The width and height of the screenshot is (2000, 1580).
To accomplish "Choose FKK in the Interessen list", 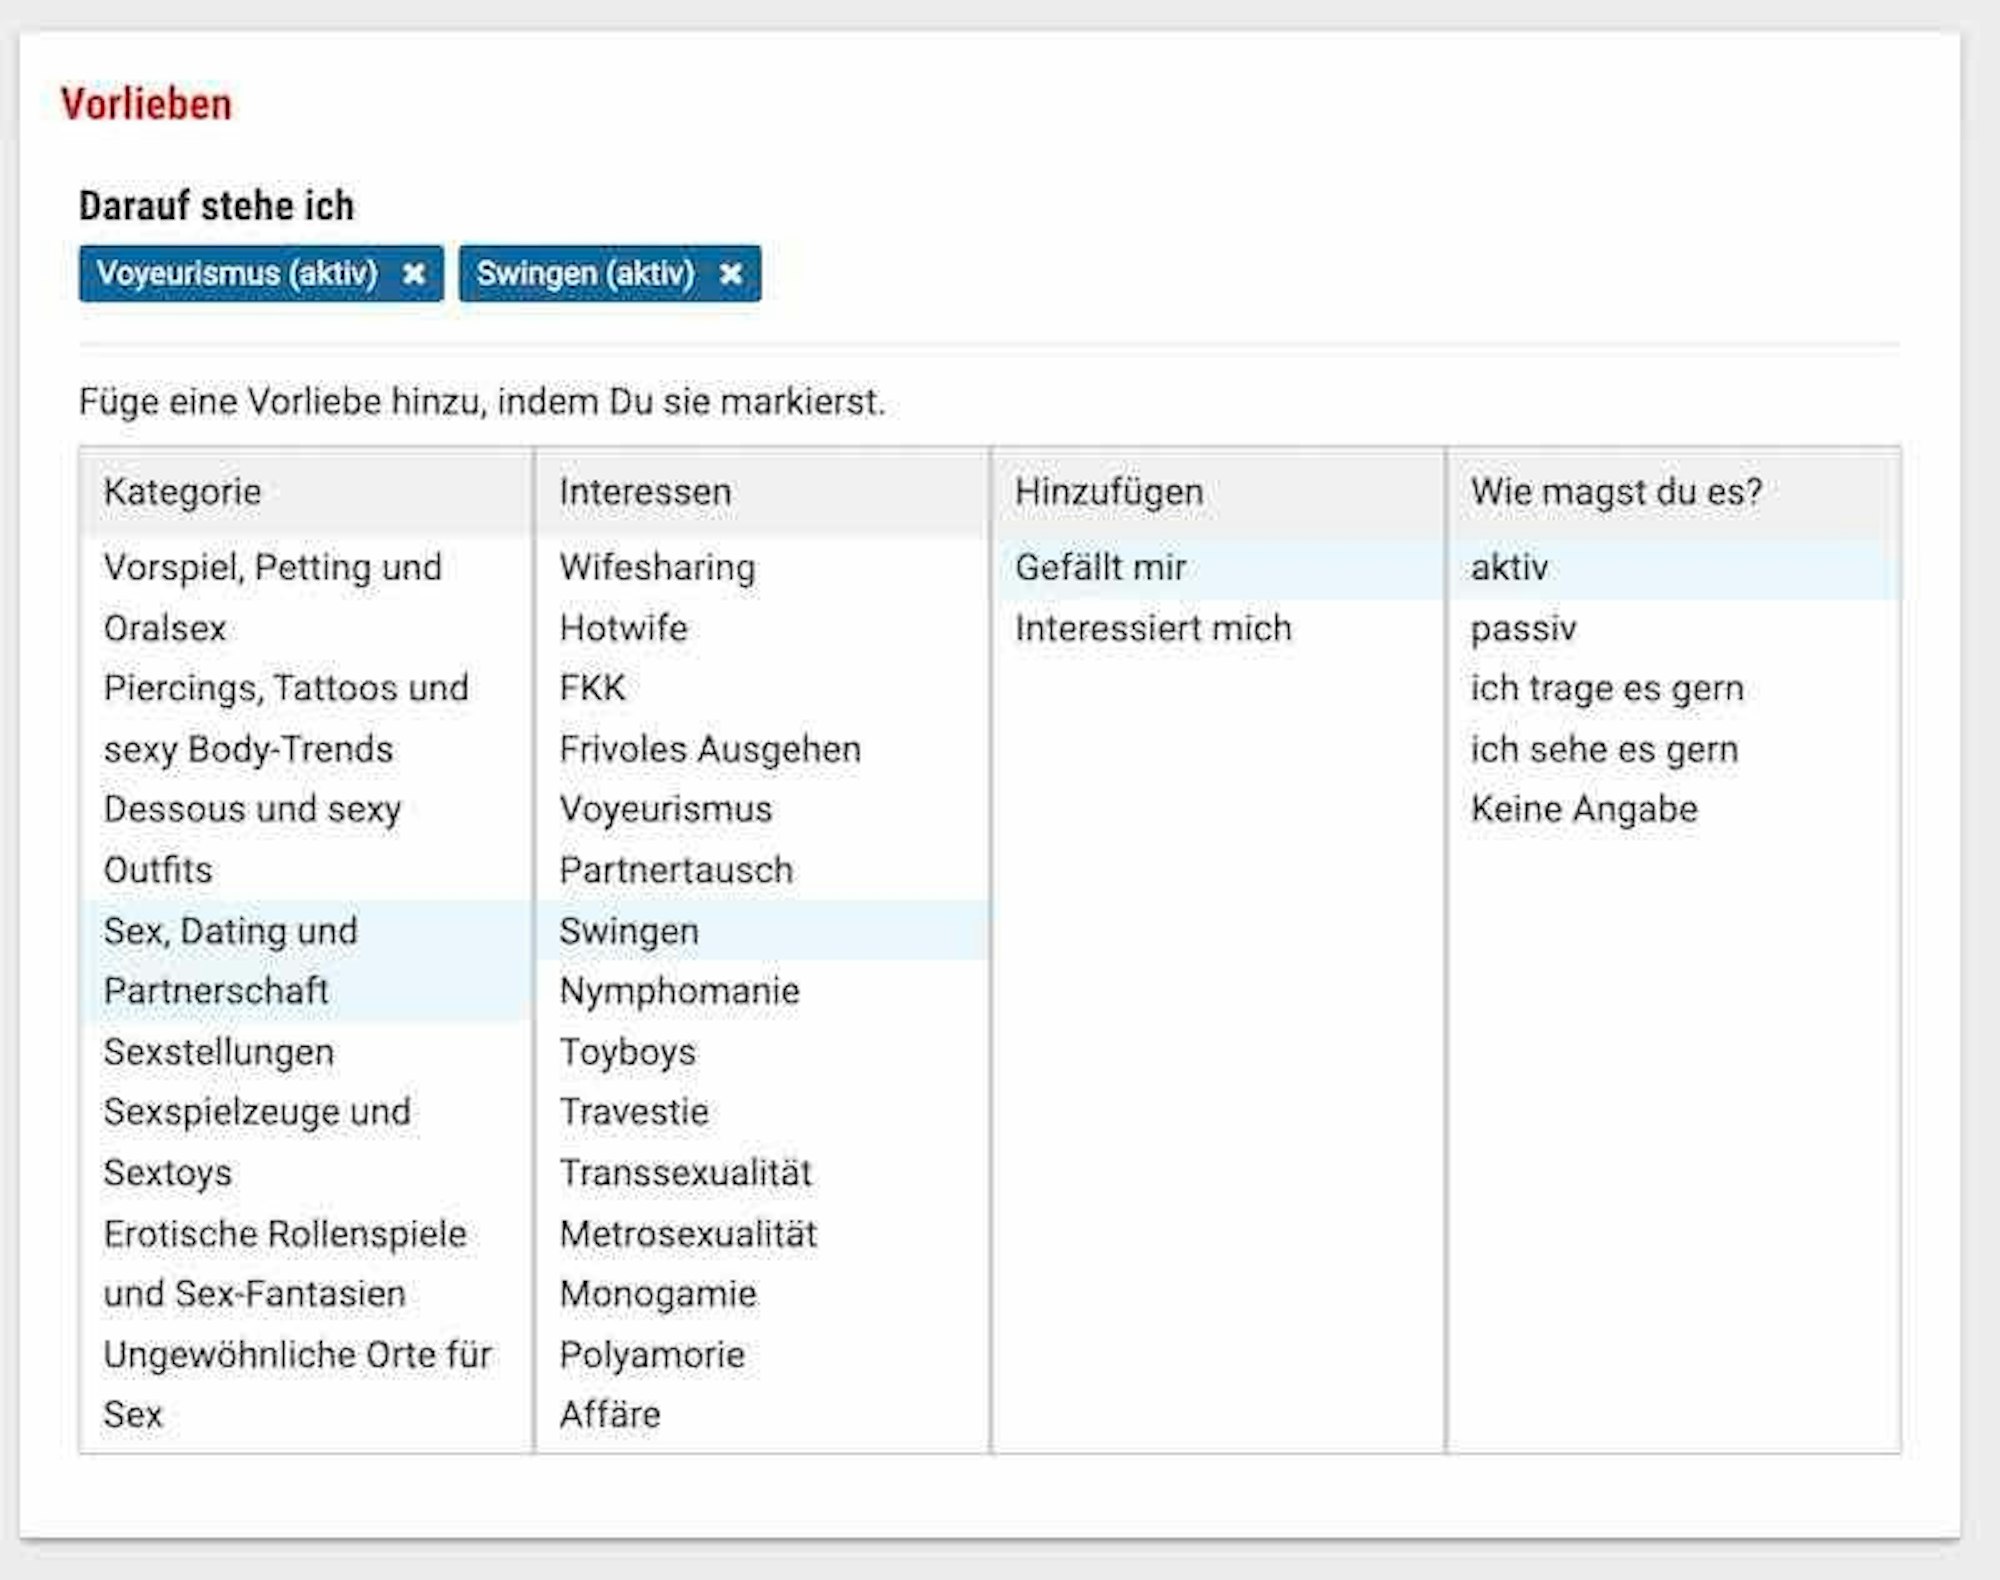I will point(593,688).
